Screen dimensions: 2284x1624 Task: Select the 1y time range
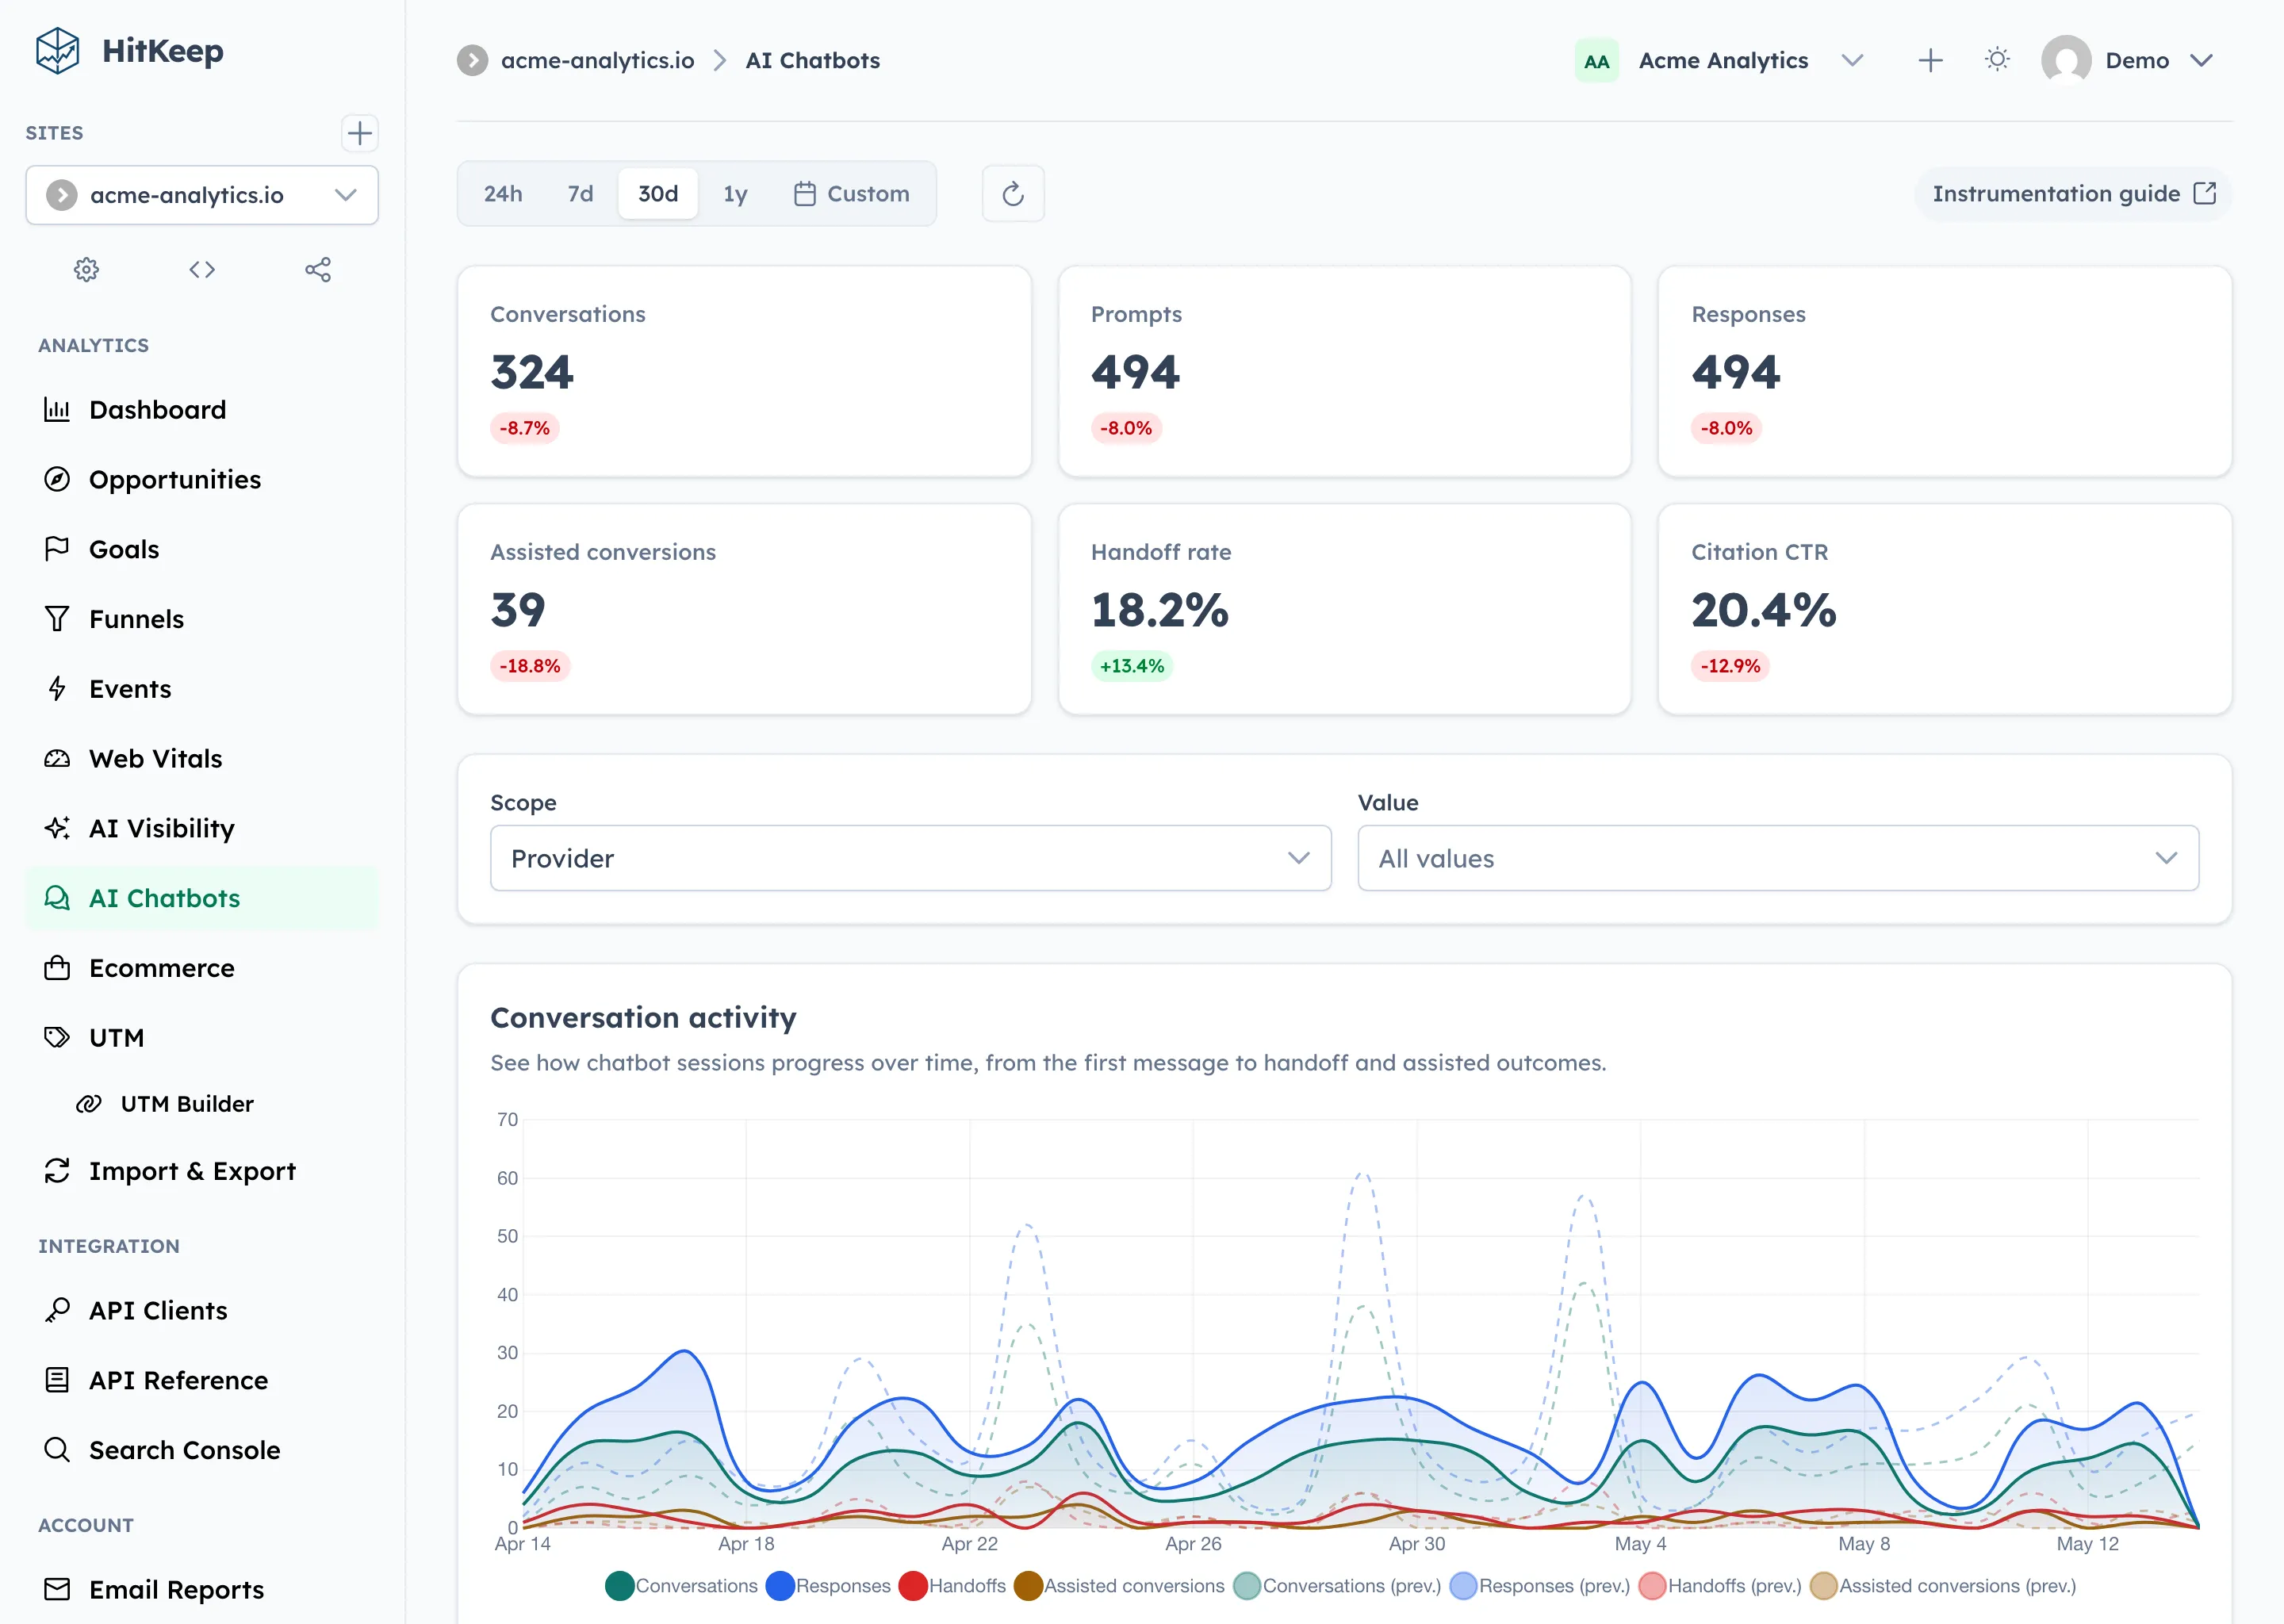(x=735, y=194)
